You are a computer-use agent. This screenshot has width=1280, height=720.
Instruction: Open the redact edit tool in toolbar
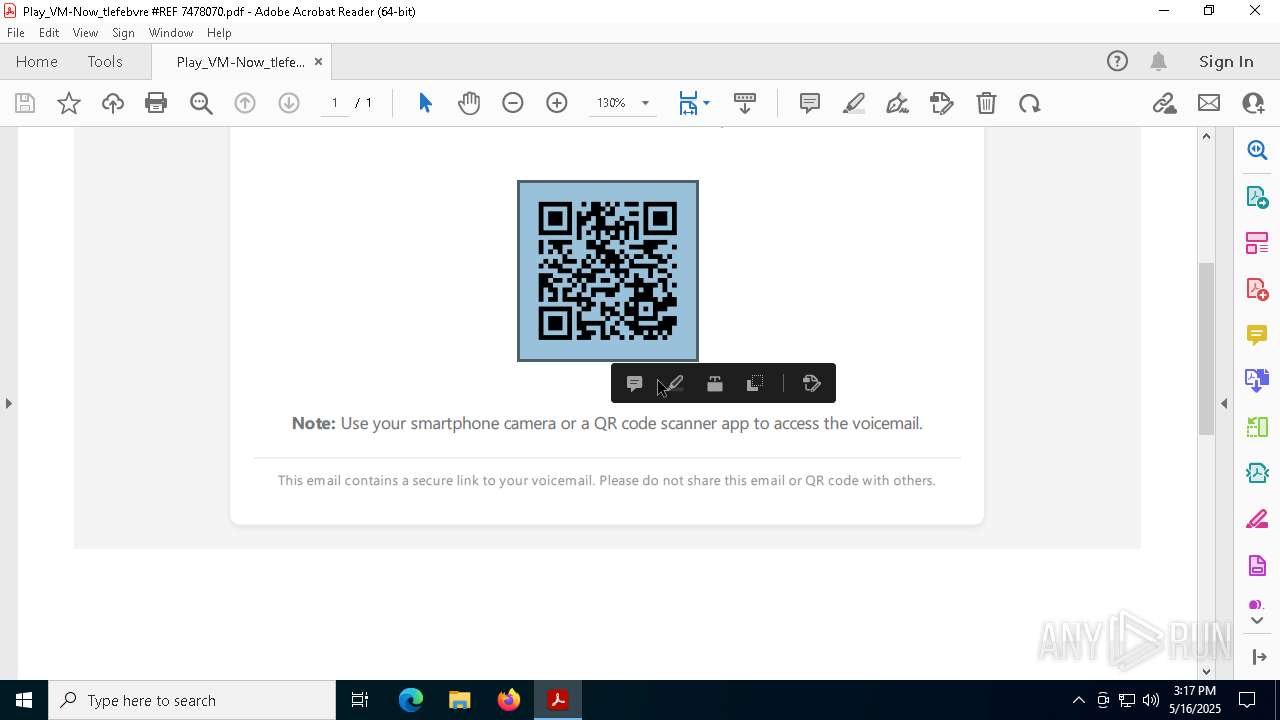coord(942,103)
